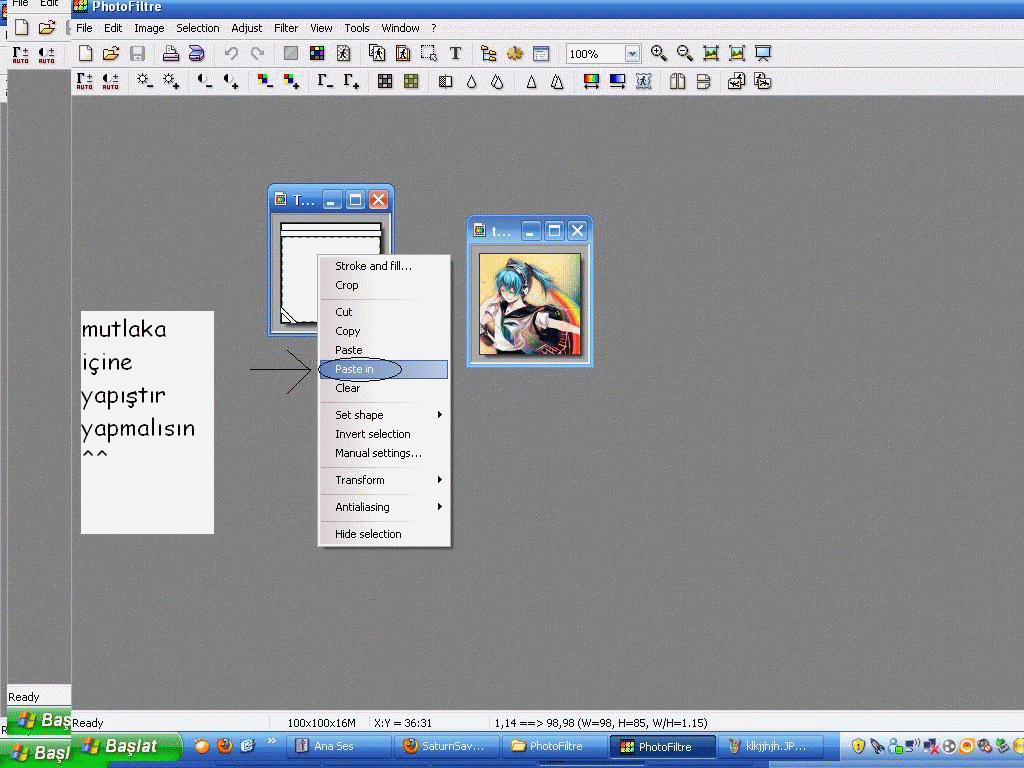Open the zoom percentage dropdown
The height and width of the screenshot is (768, 1024).
[x=632, y=54]
